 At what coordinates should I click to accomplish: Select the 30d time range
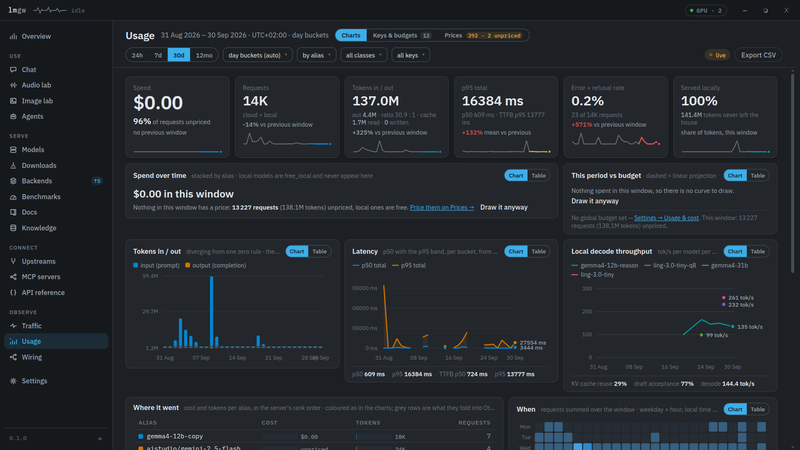point(179,55)
